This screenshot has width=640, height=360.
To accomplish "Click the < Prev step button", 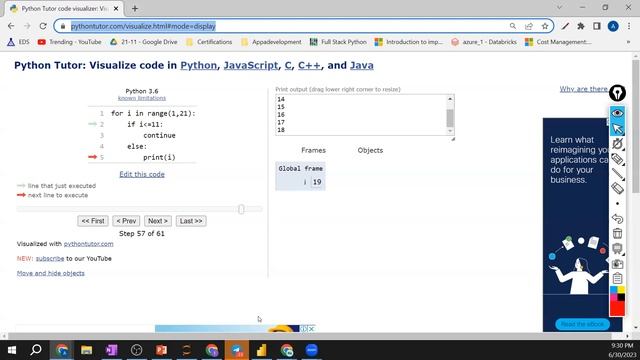I will pos(126,221).
